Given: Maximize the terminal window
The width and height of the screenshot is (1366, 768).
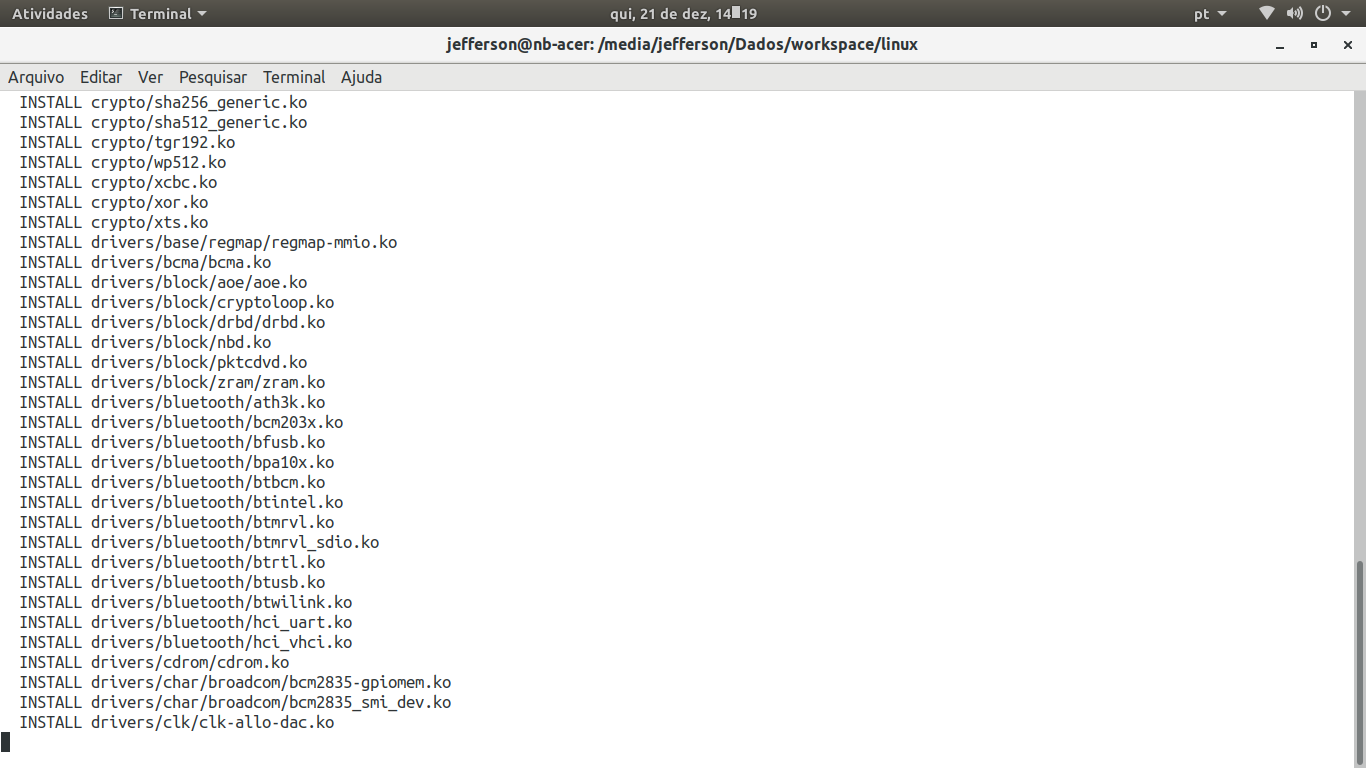Looking at the screenshot, I should pyautogui.click(x=1314, y=45).
